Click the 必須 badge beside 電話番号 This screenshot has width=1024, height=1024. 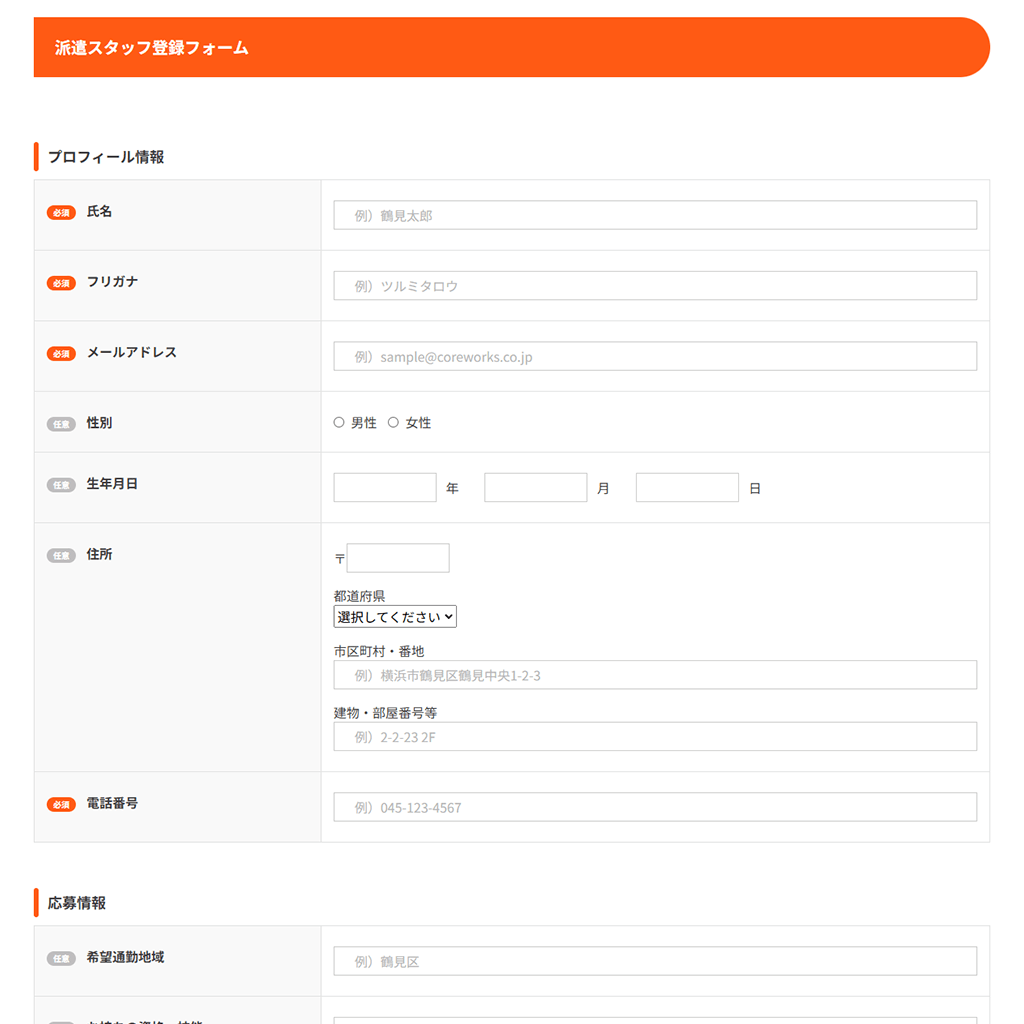coord(61,805)
